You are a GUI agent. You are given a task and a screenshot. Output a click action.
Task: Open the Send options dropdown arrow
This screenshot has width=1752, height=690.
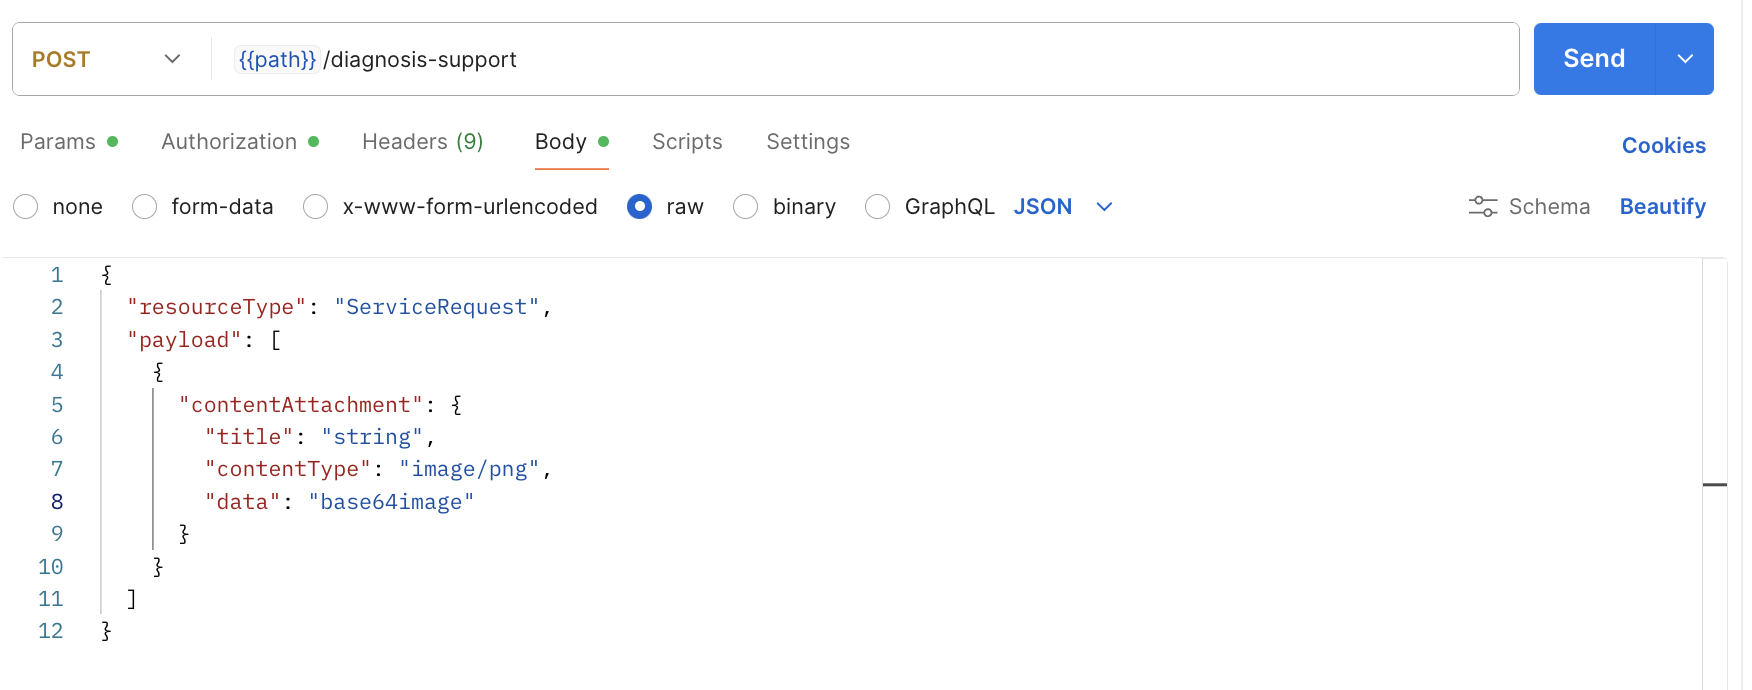(1685, 59)
